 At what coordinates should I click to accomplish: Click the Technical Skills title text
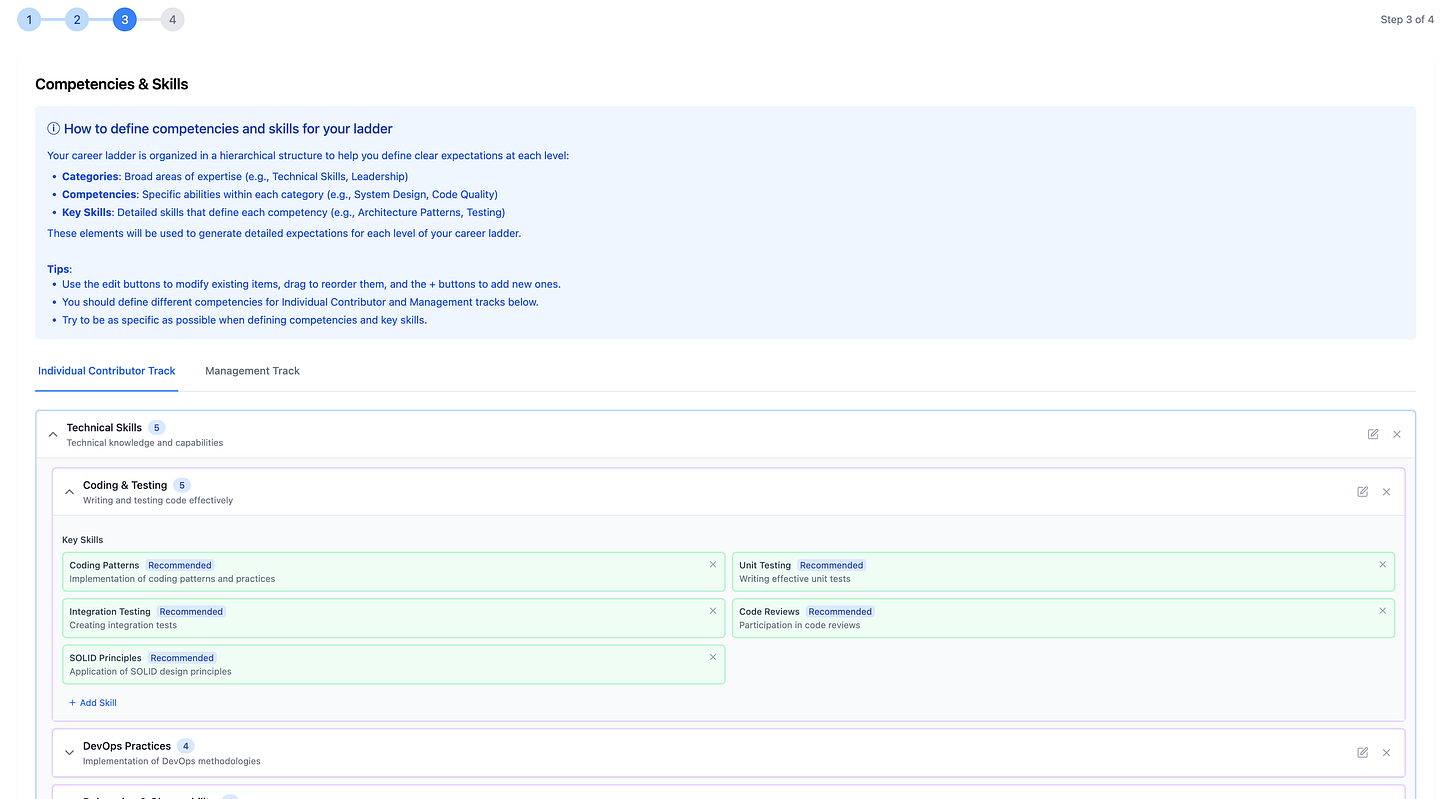(x=104, y=428)
